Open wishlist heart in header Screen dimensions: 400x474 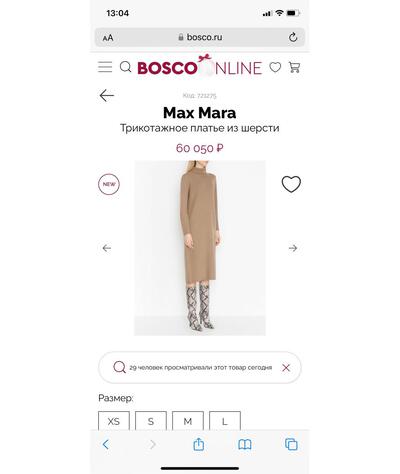pos(275,67)
